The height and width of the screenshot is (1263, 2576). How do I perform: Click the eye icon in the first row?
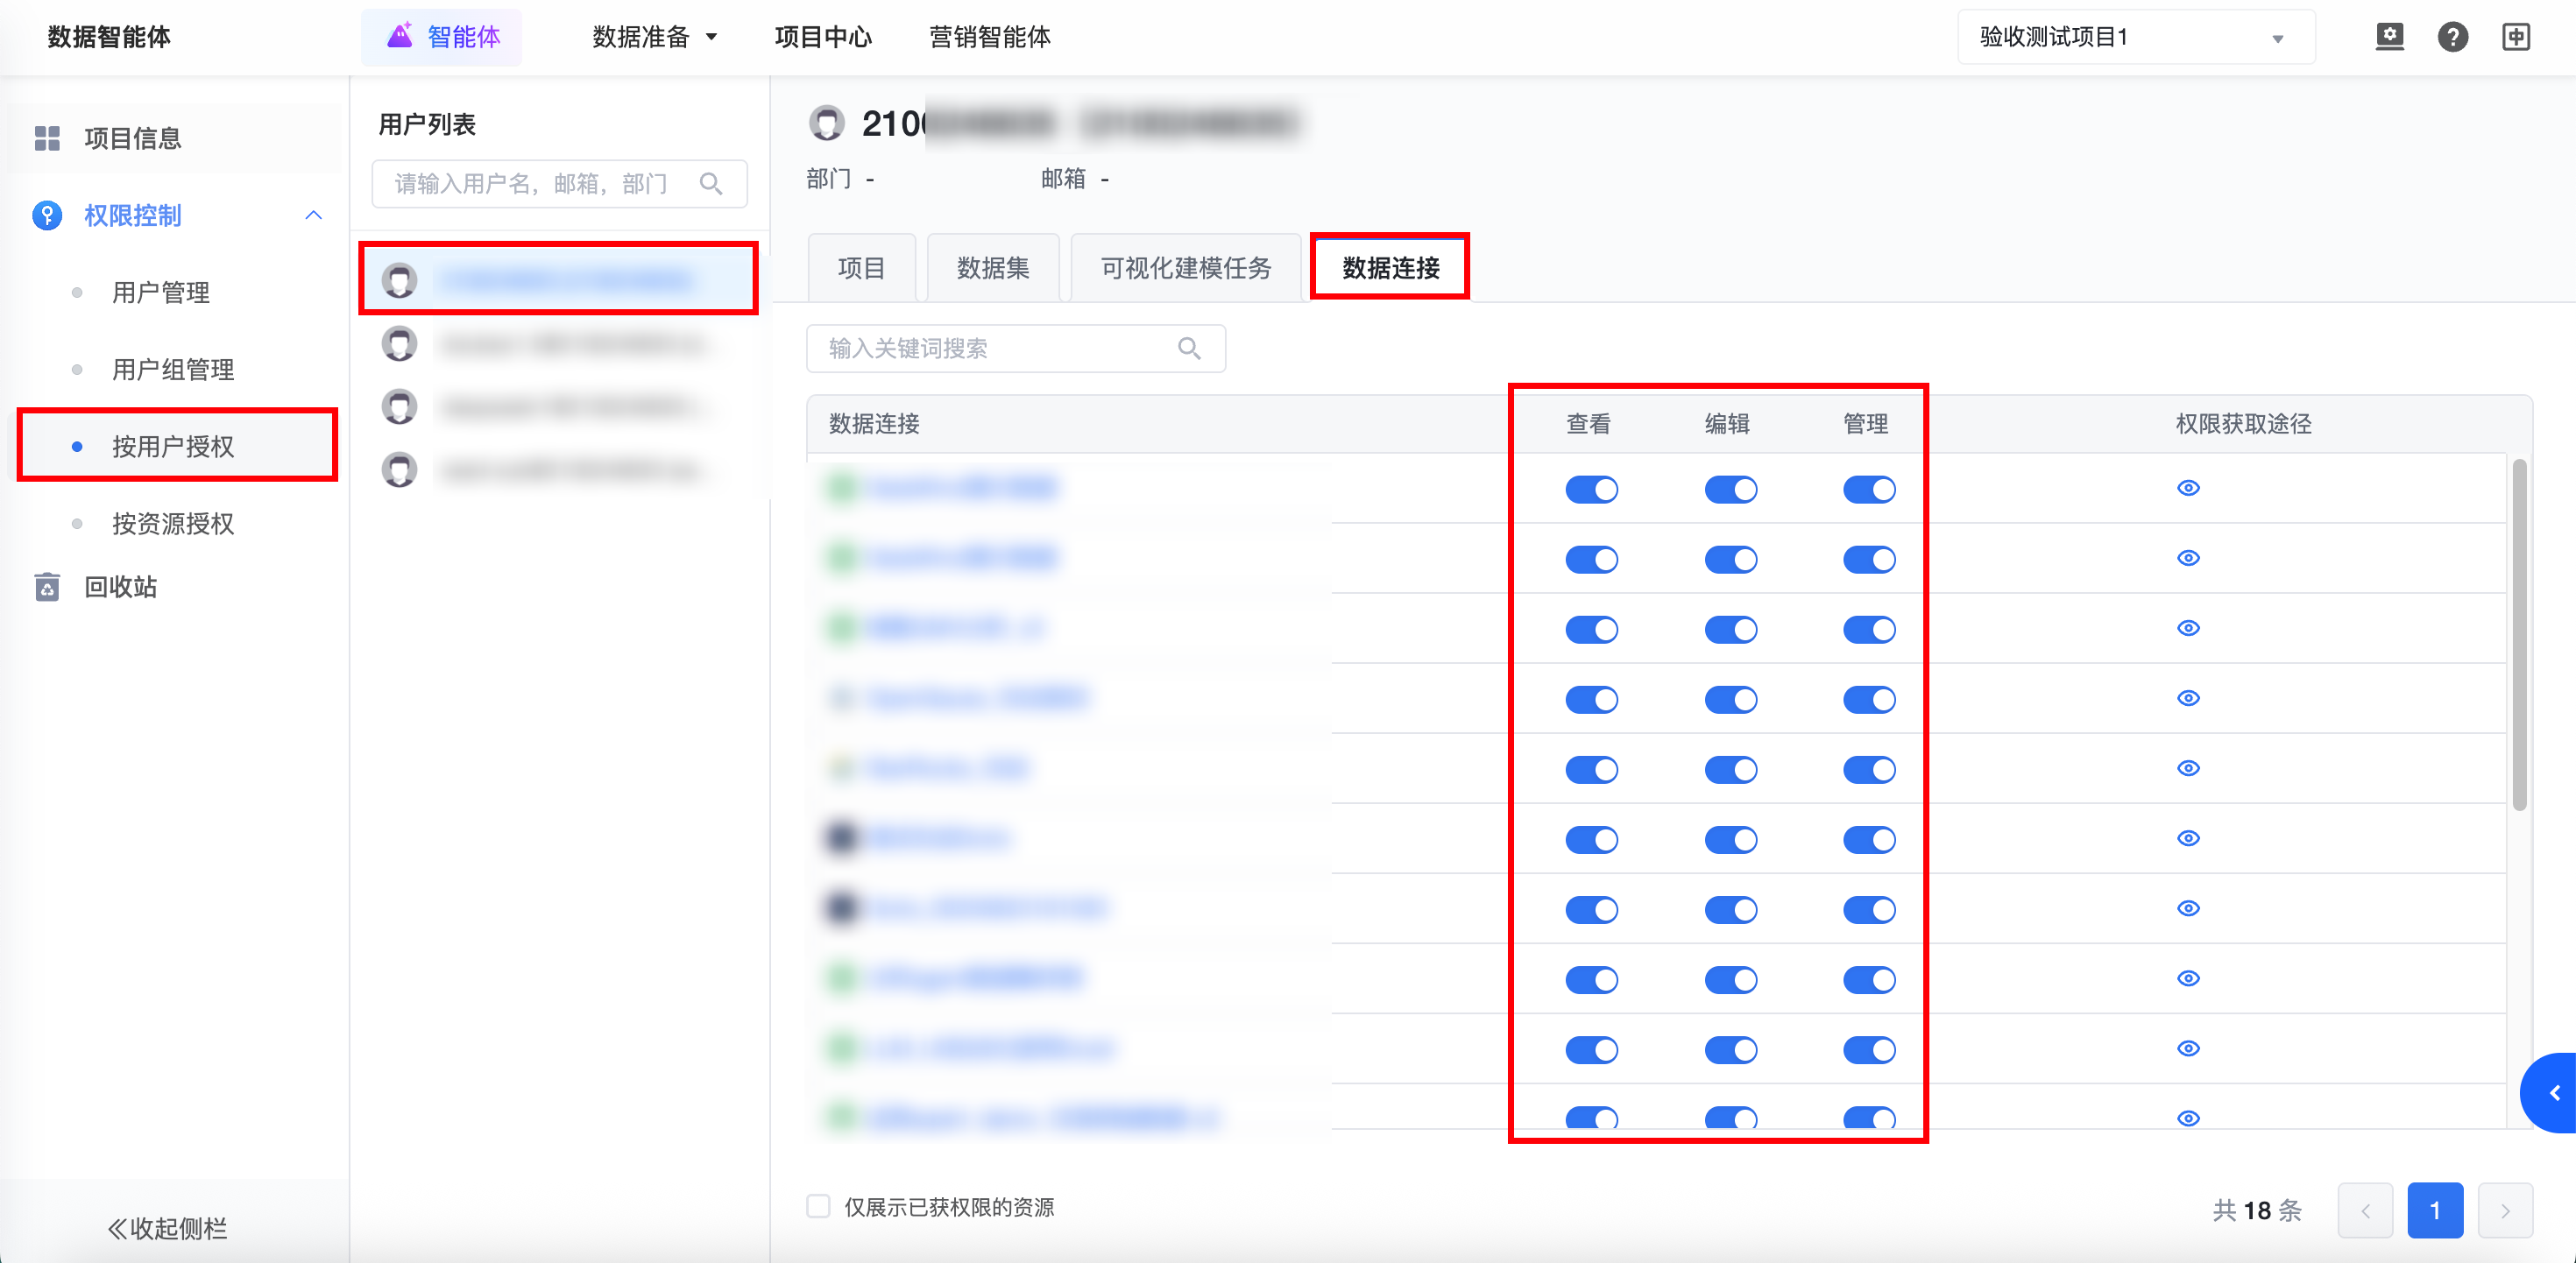pyautogui.click(x=2188, y=488)
